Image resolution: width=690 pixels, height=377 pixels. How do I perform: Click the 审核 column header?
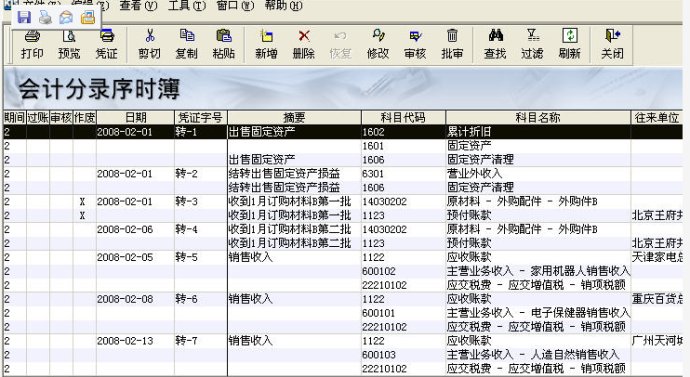(x=61, y=117)
